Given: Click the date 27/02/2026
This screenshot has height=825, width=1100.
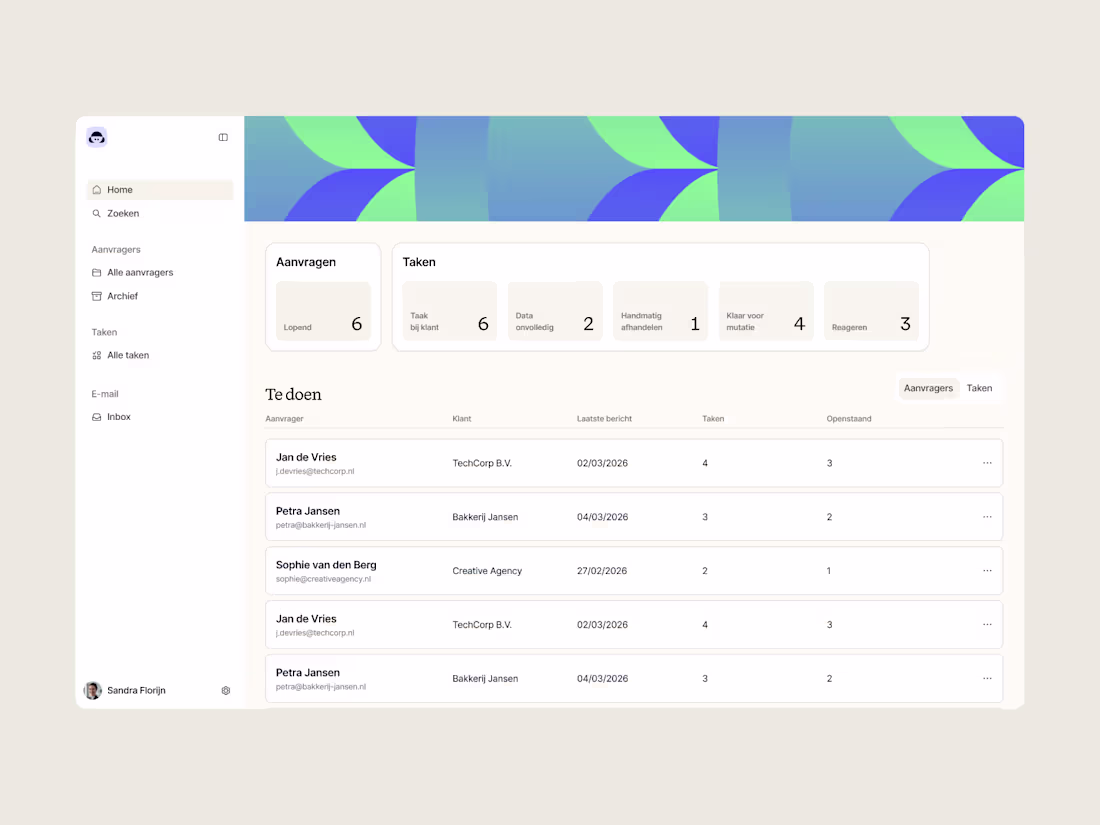Looking at the screenshot, I should 602,571.
